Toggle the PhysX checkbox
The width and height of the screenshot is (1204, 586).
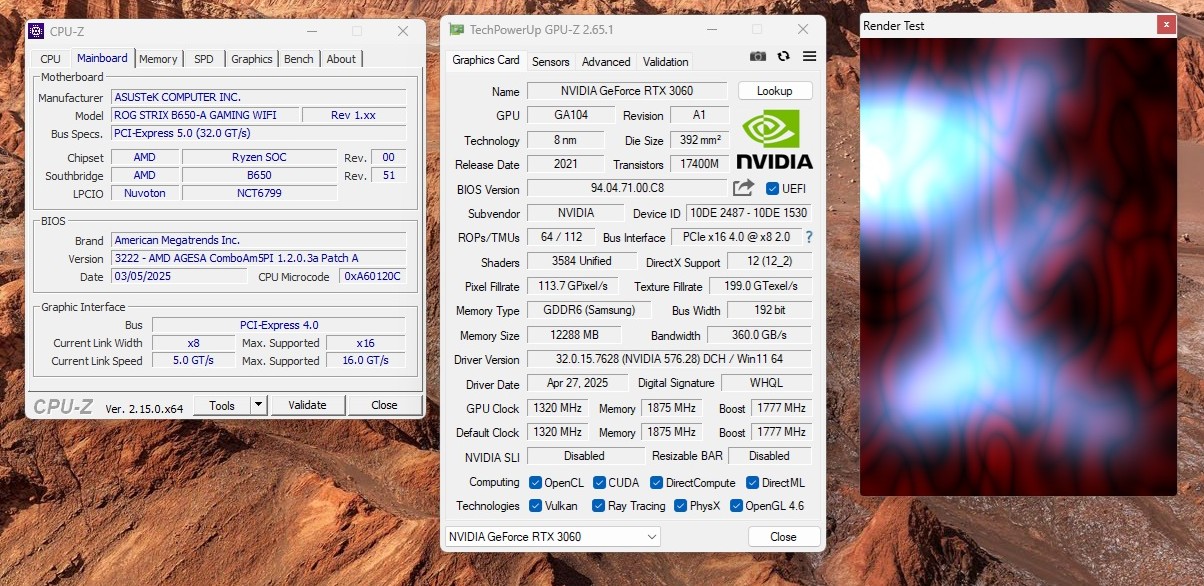pos(680,506)
